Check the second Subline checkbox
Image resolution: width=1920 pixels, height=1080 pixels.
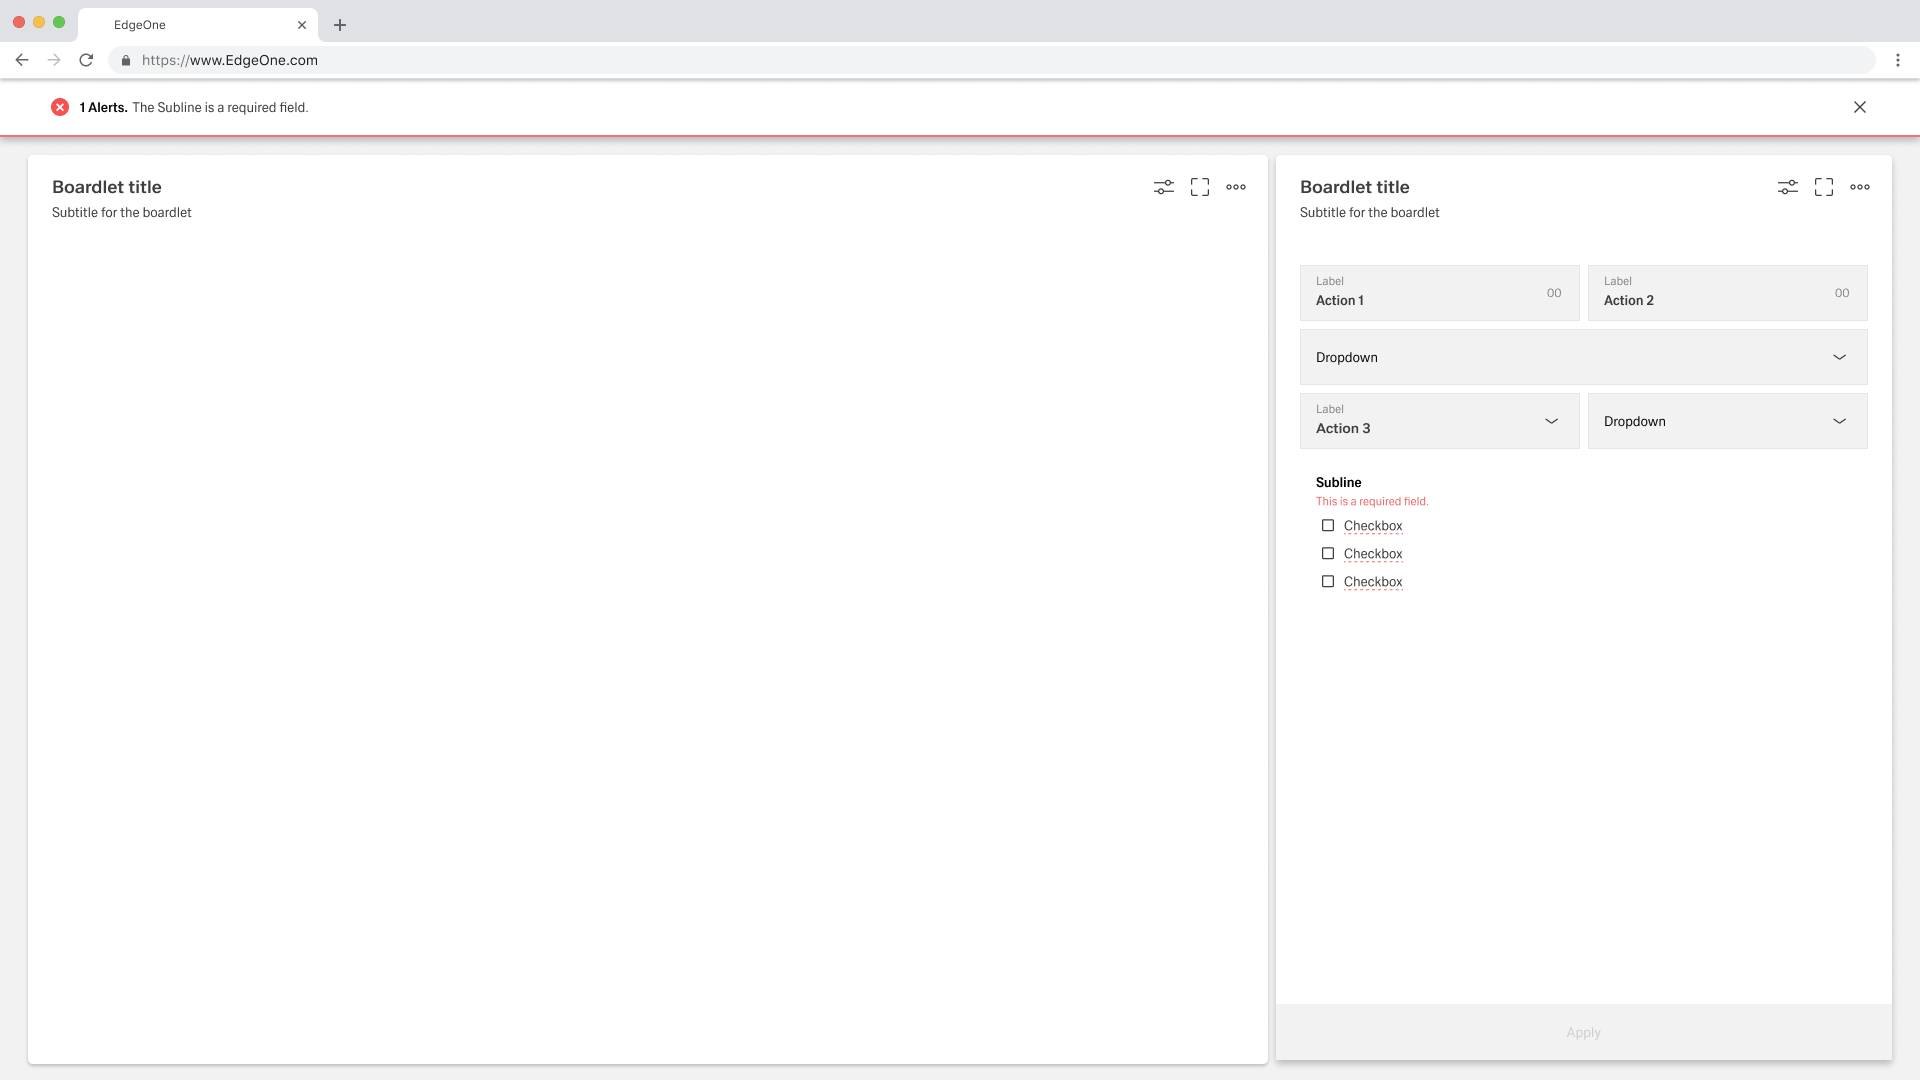point(1328,554)
